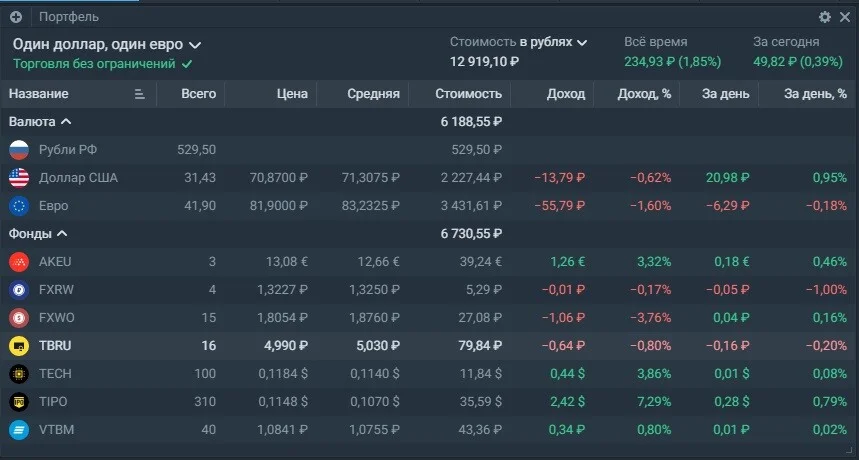Click AKEU value 39,24 €
Image resolution: width=859 pixels, height=460 pixels.
(x=480, y=262)
